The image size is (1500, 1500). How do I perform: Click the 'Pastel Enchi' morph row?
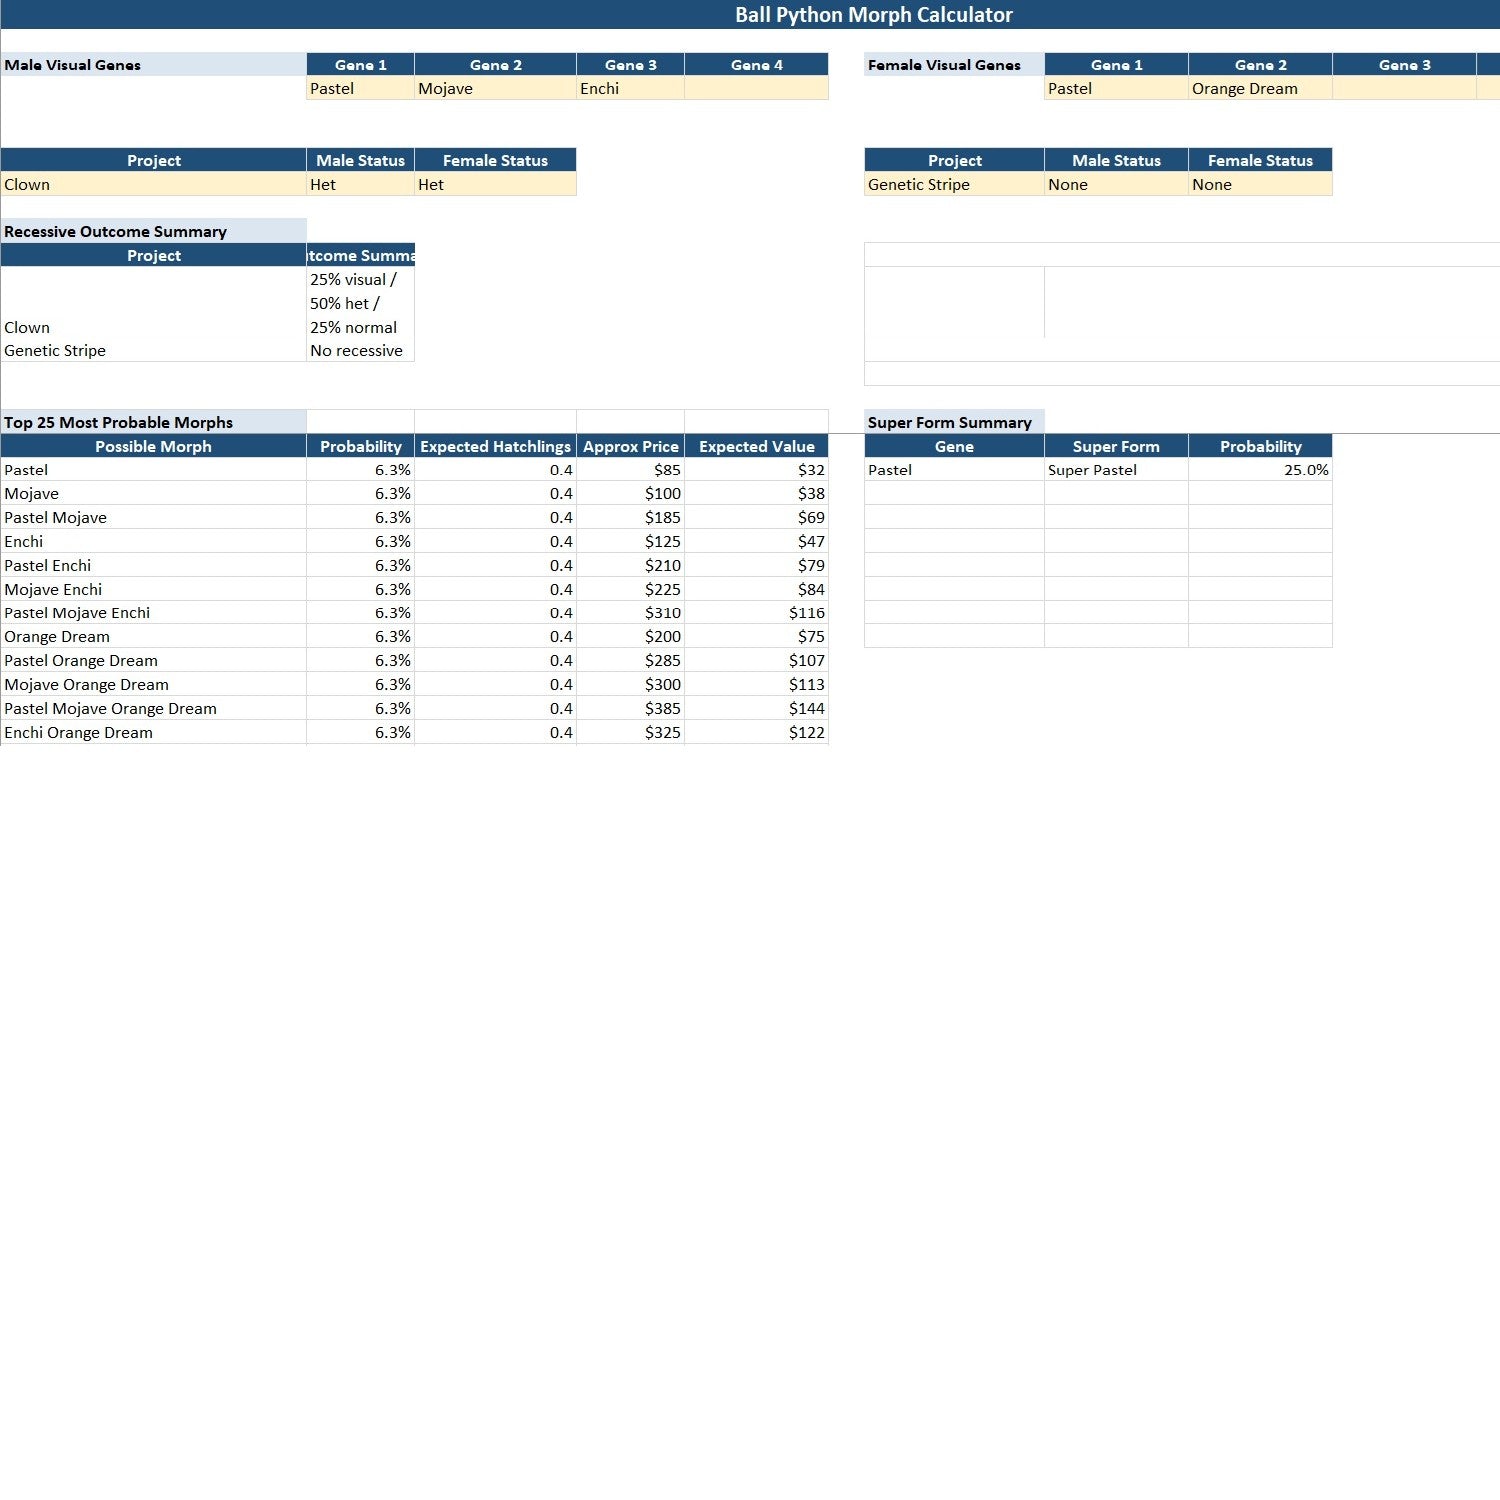click(x=414, y=565)
